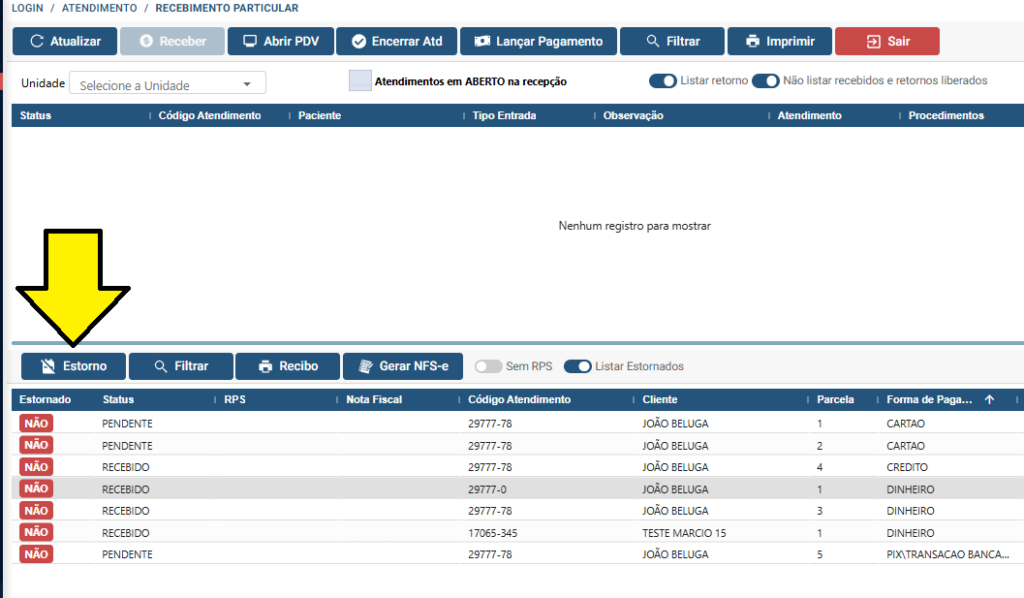The width and height of the screenshot is (1024, 598).
Task: Open the PDV with Abrir PDV
Action: point(280,41)
